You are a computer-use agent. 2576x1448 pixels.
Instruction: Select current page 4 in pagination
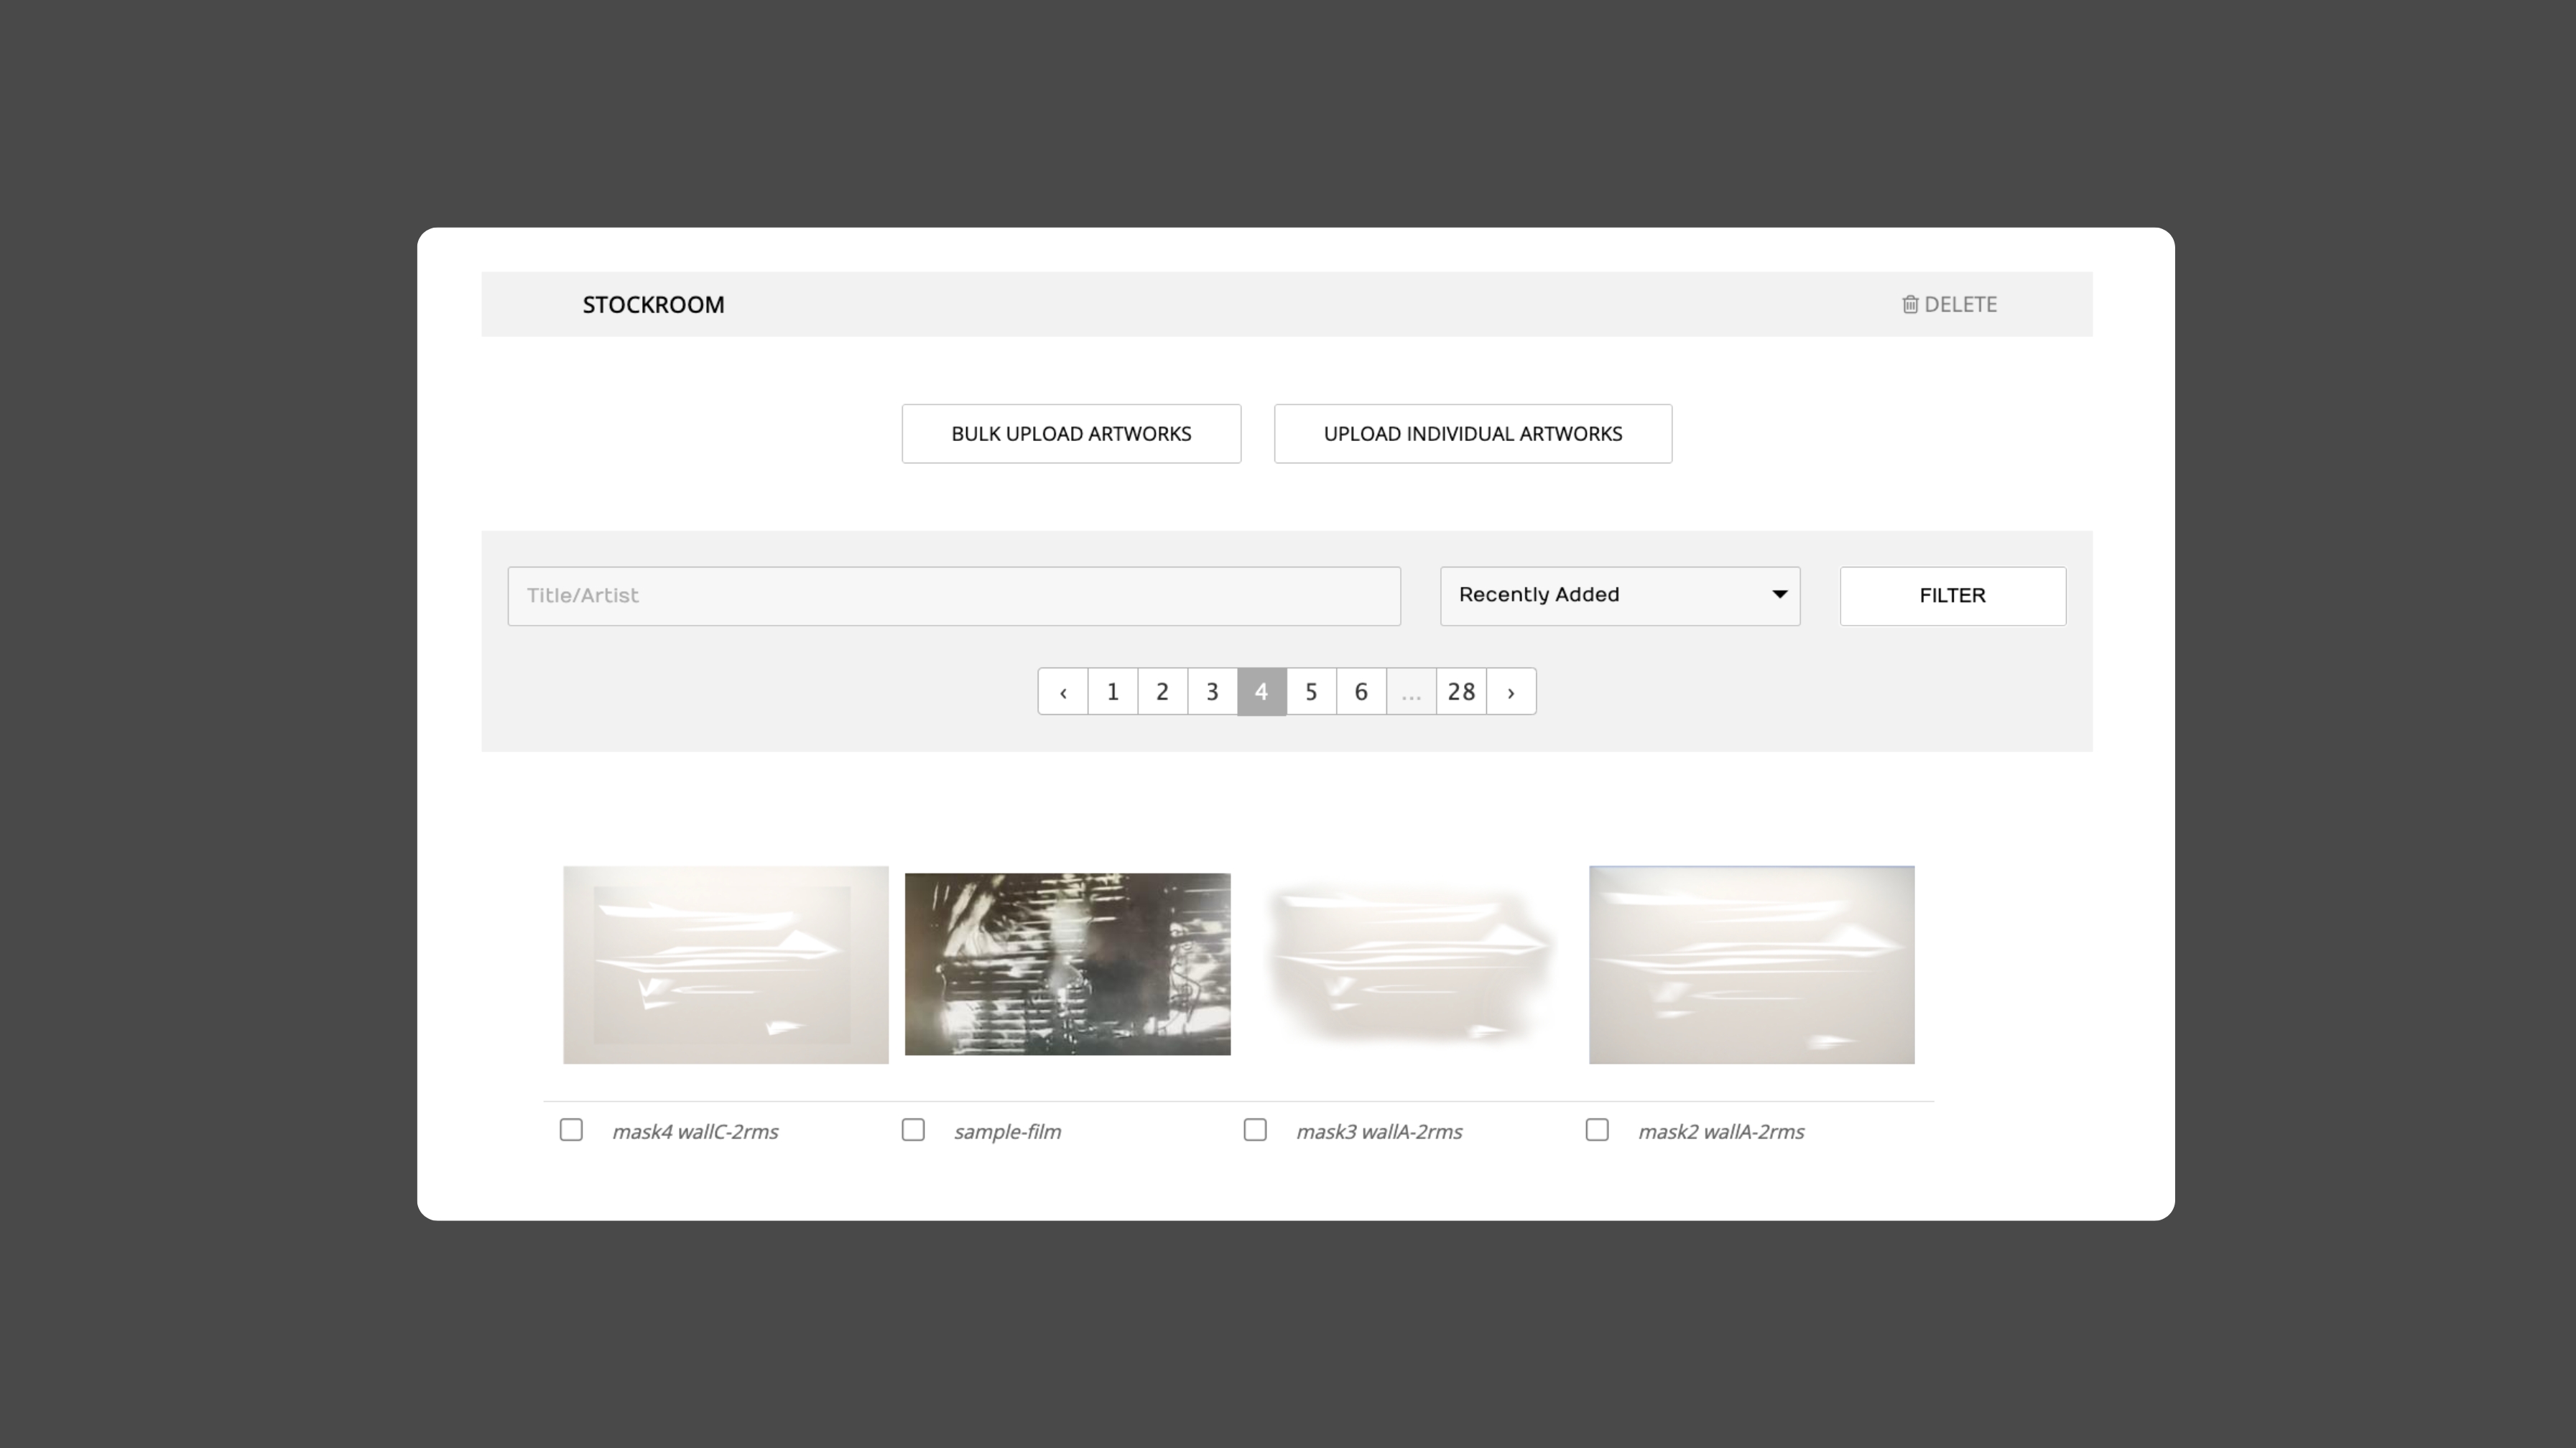pos(1262,692)
